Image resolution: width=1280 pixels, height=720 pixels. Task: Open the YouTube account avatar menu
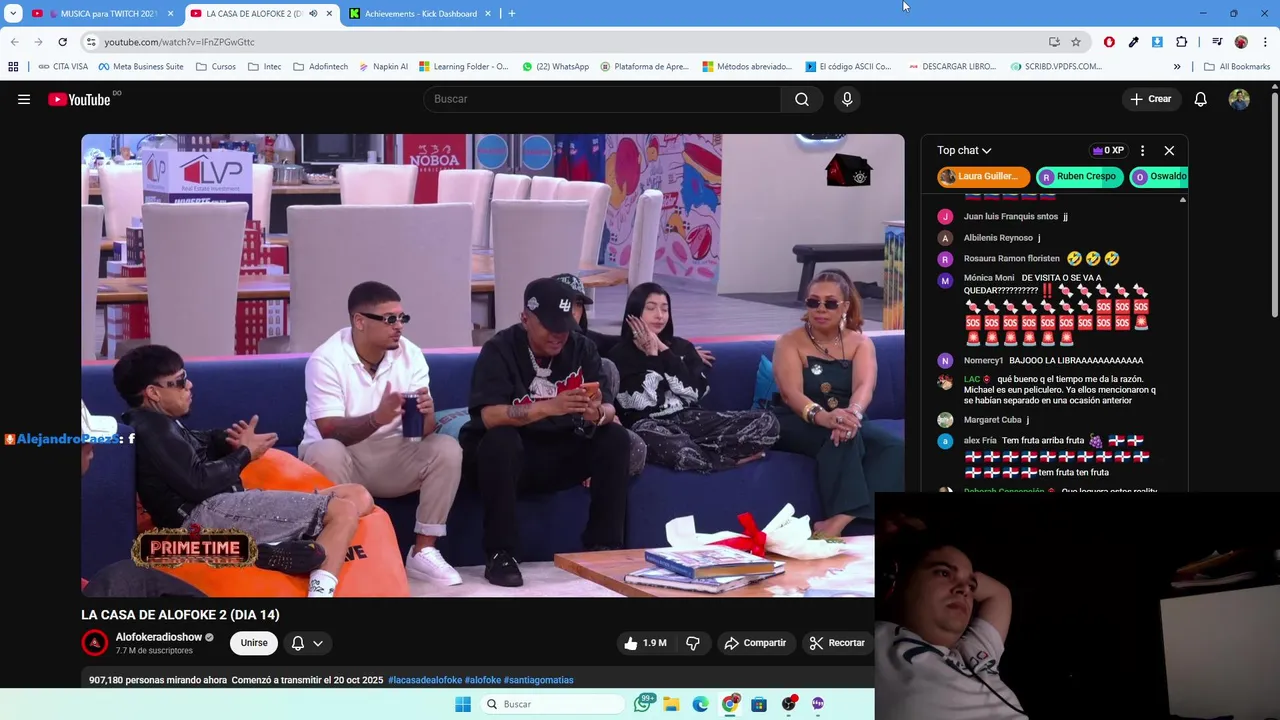[x=1239, y=99]
